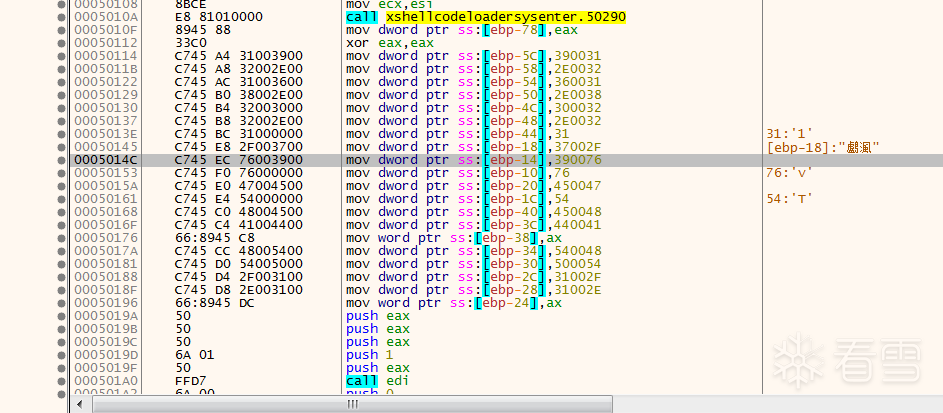Viewport: 943px width, 413px height.
Task: Select bytes C745 EC 76003900
Action: 238,160
